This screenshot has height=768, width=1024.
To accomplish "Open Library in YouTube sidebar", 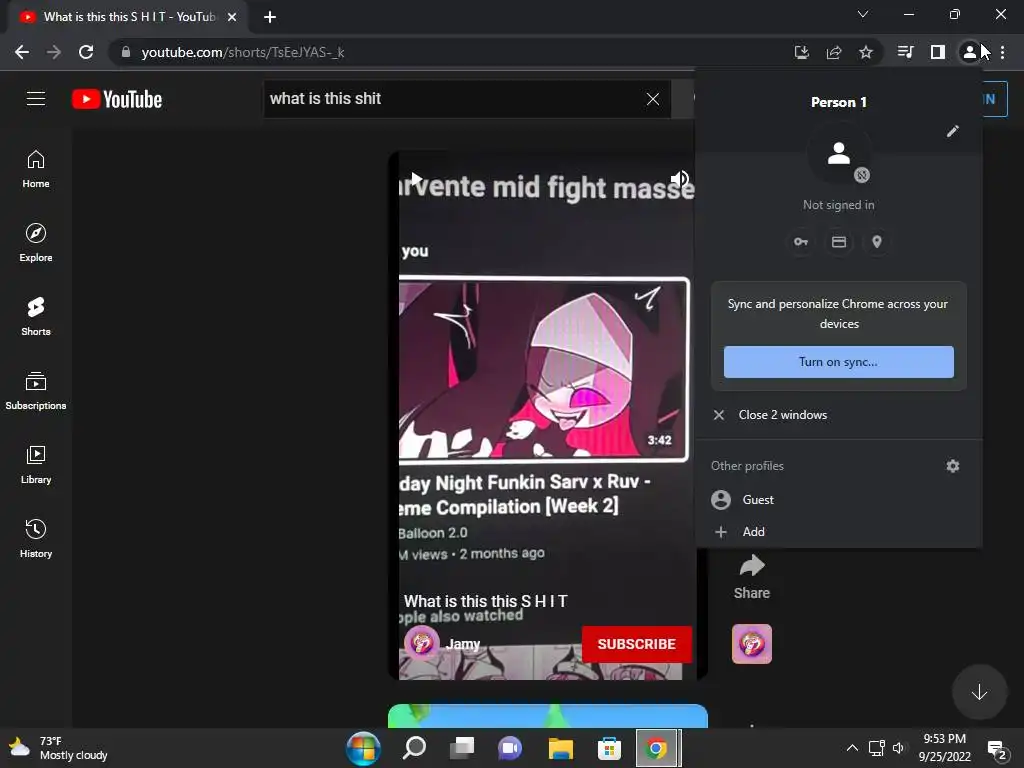I will (x=36, y=465).
